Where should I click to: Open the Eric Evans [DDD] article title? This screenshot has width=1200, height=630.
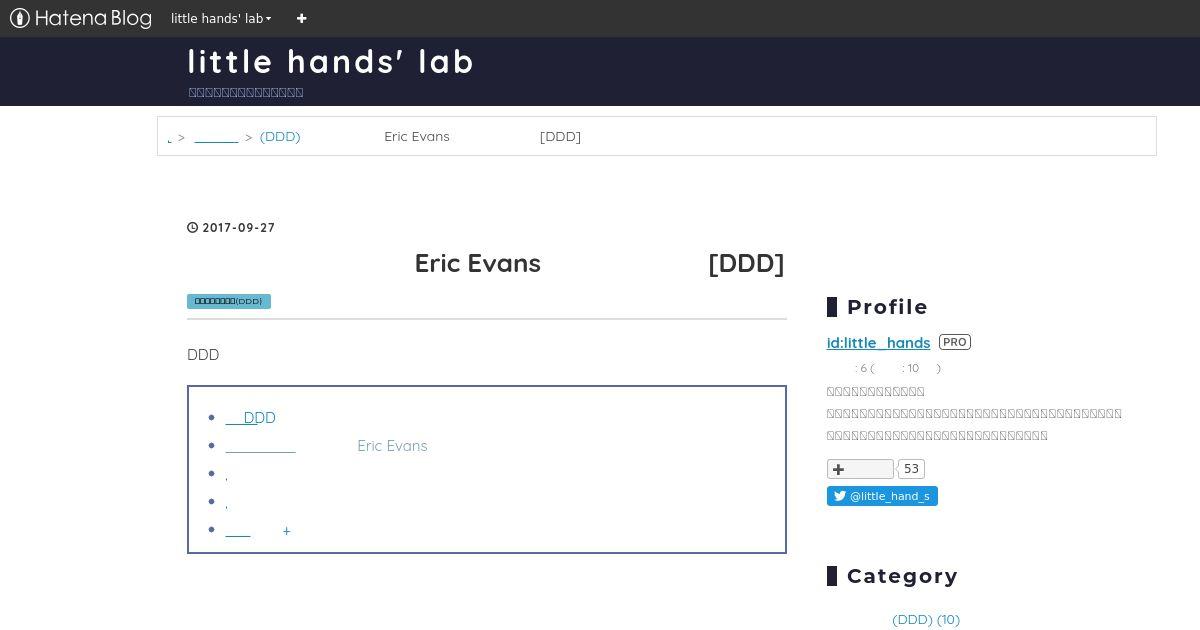coord(486,263)
